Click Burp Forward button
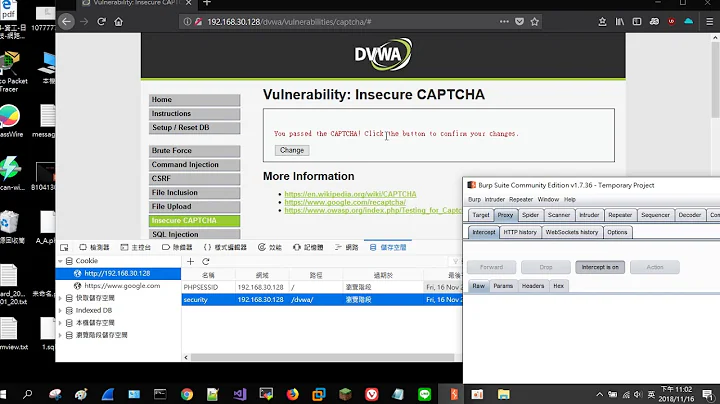 pyautogui.click(x=491, y=267)
